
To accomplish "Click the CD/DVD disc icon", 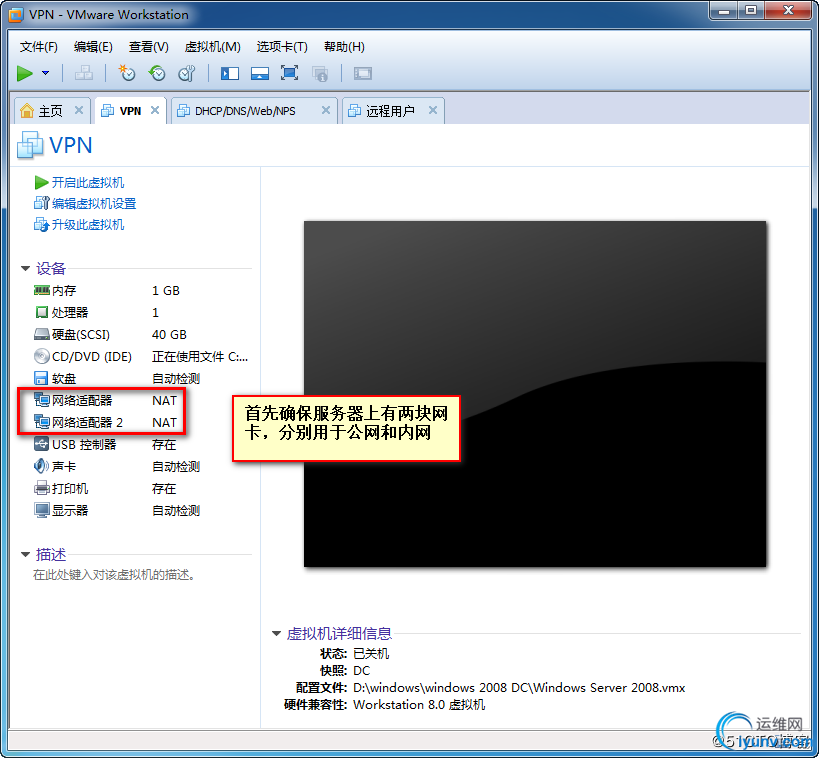I will coord(41,356).
